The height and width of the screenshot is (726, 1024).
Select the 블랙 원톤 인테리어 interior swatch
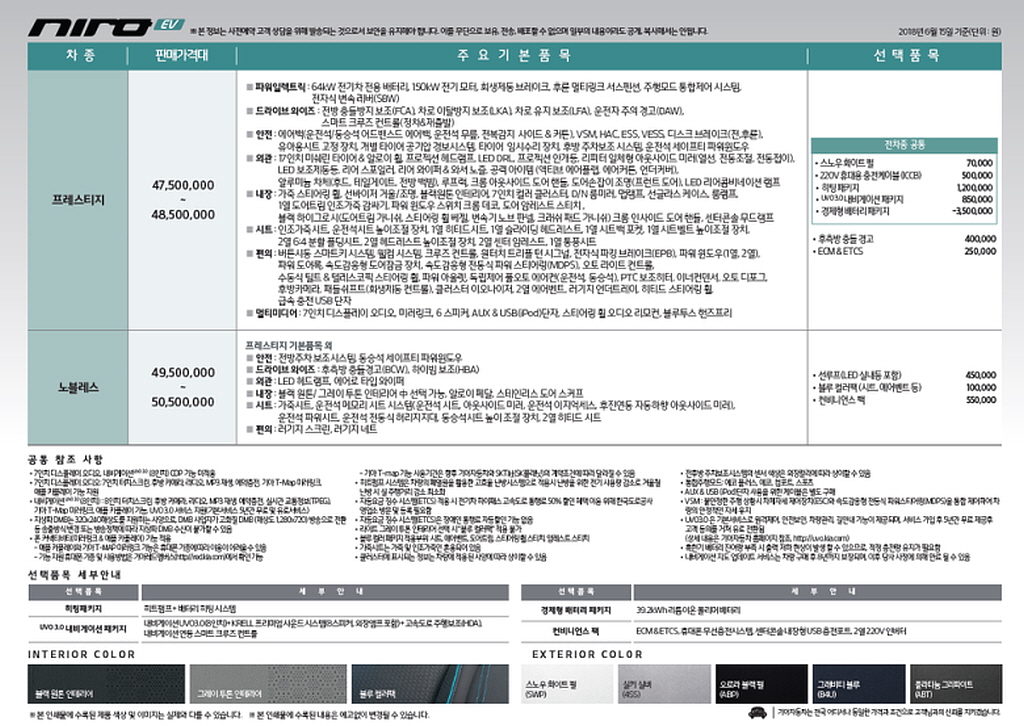(106, 684)
